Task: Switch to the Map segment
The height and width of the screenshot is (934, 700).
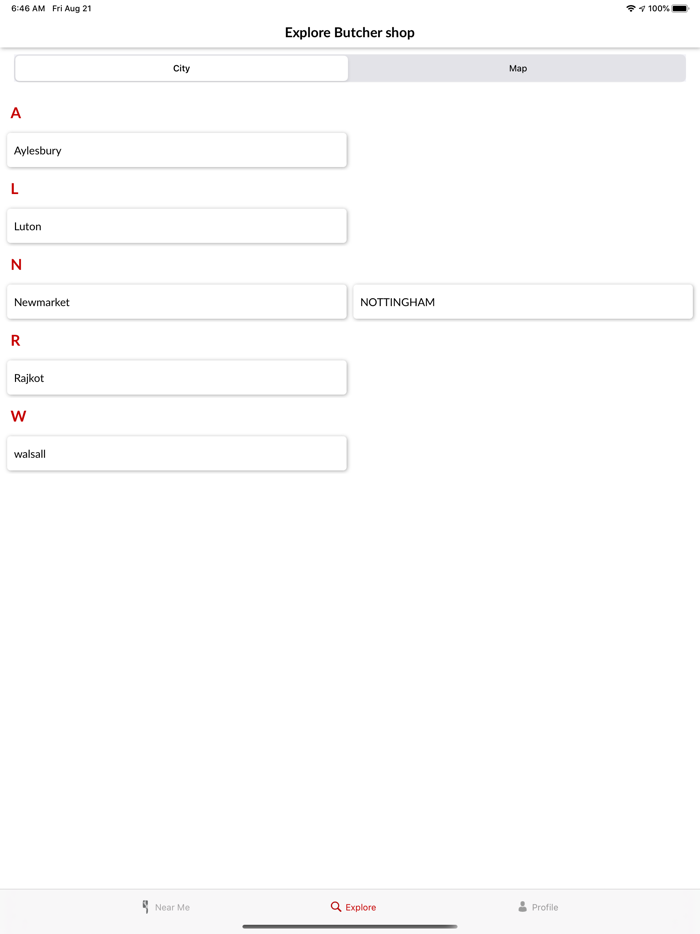Action: tap(517, 68)
